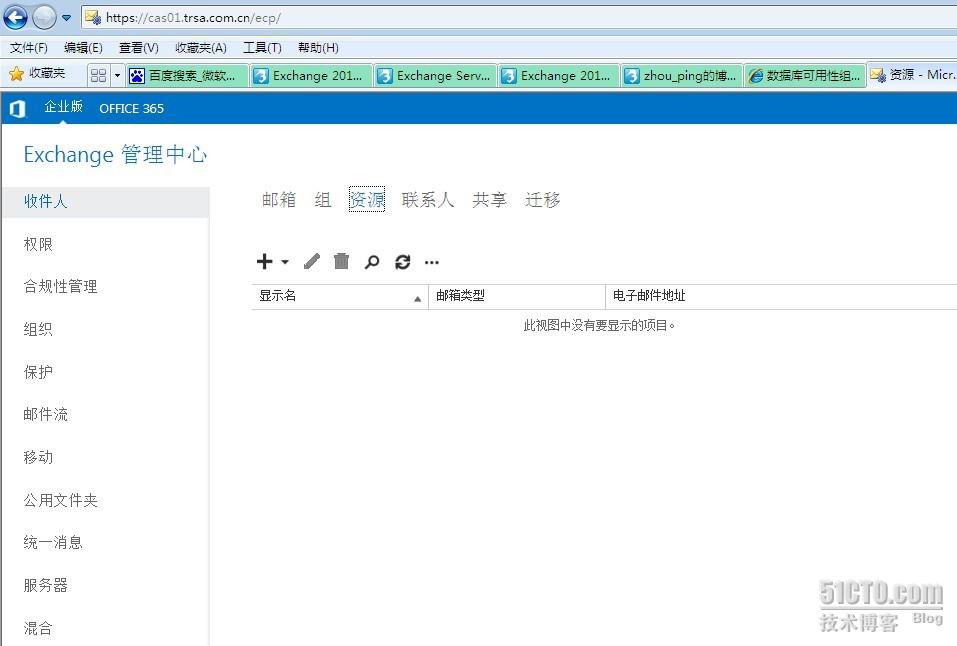Screen dimensions: 957x646
Task: Sort by the 邮箱类型 column header
Action: point(517,296)
